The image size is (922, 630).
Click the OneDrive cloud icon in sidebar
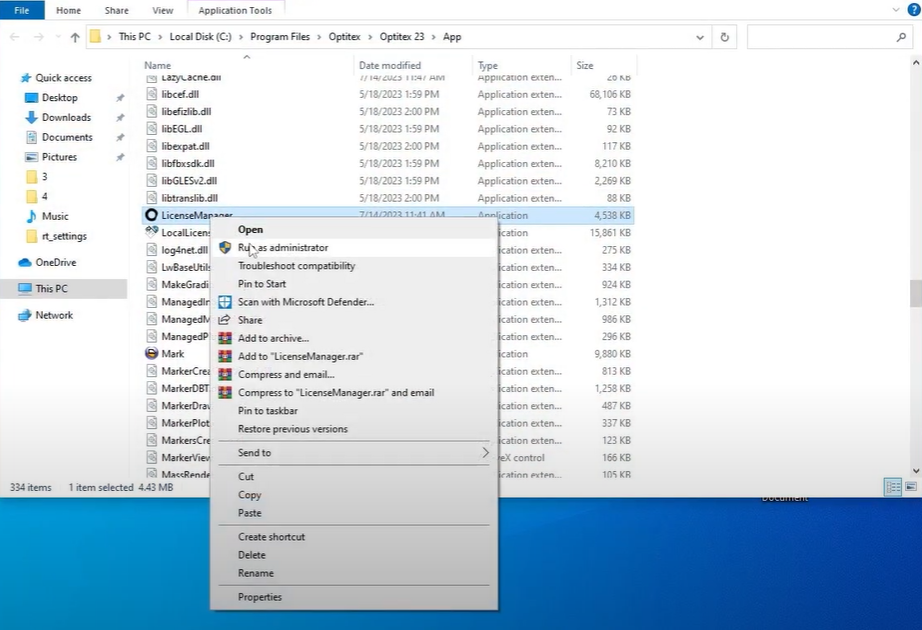[26, 263]
